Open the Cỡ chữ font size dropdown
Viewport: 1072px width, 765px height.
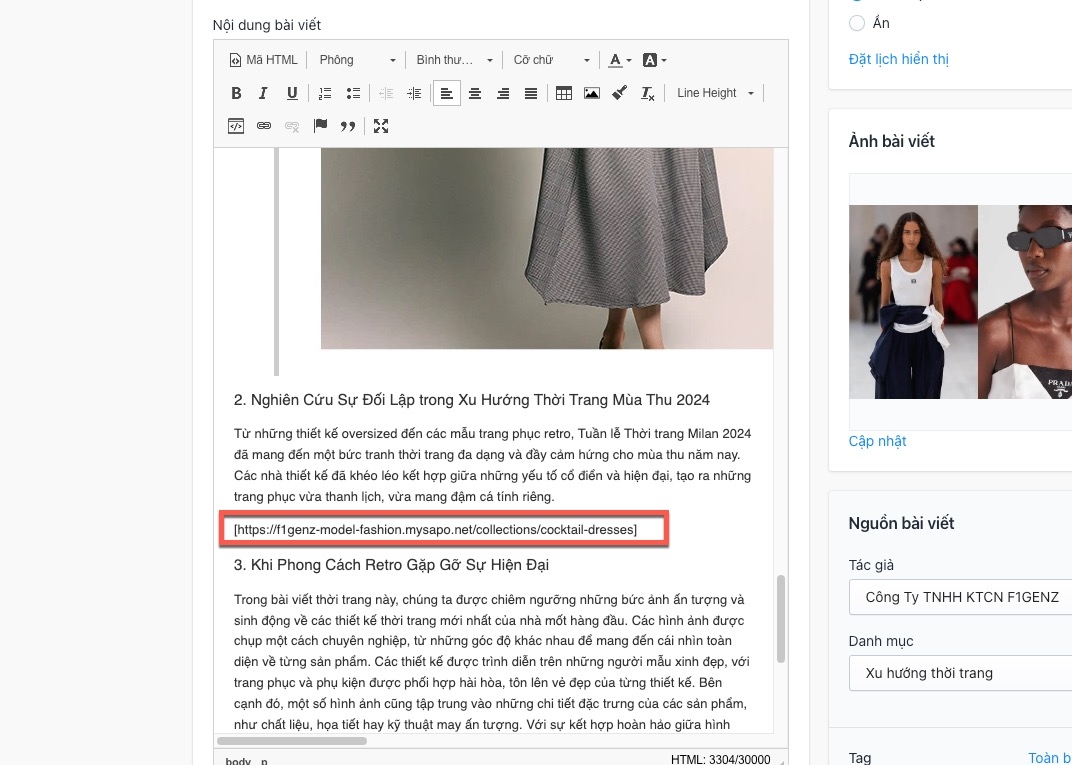[x=551, y=60]
